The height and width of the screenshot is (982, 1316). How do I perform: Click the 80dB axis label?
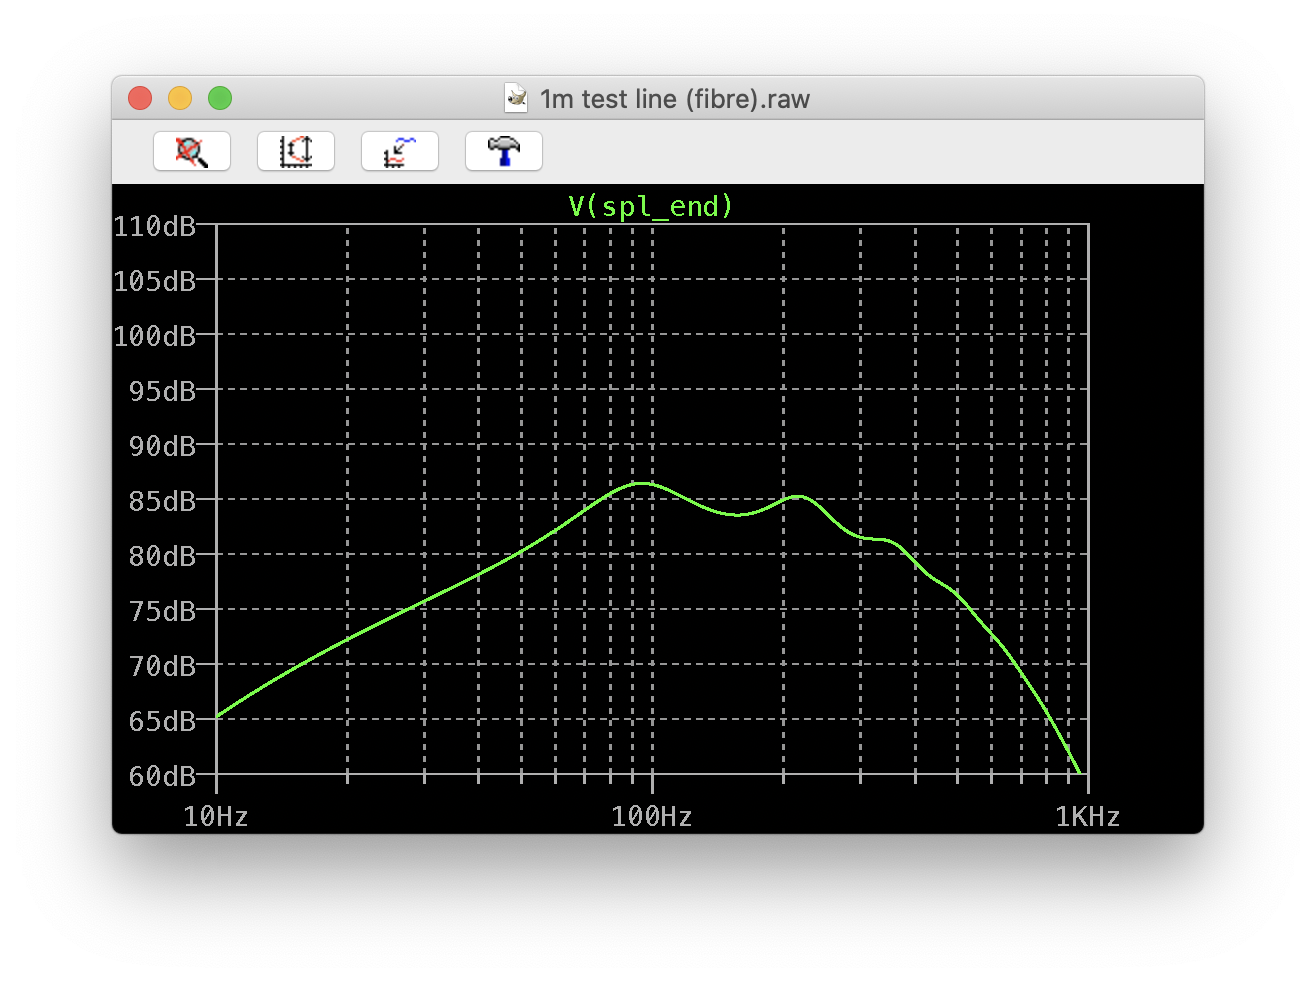tap(162, 556)
